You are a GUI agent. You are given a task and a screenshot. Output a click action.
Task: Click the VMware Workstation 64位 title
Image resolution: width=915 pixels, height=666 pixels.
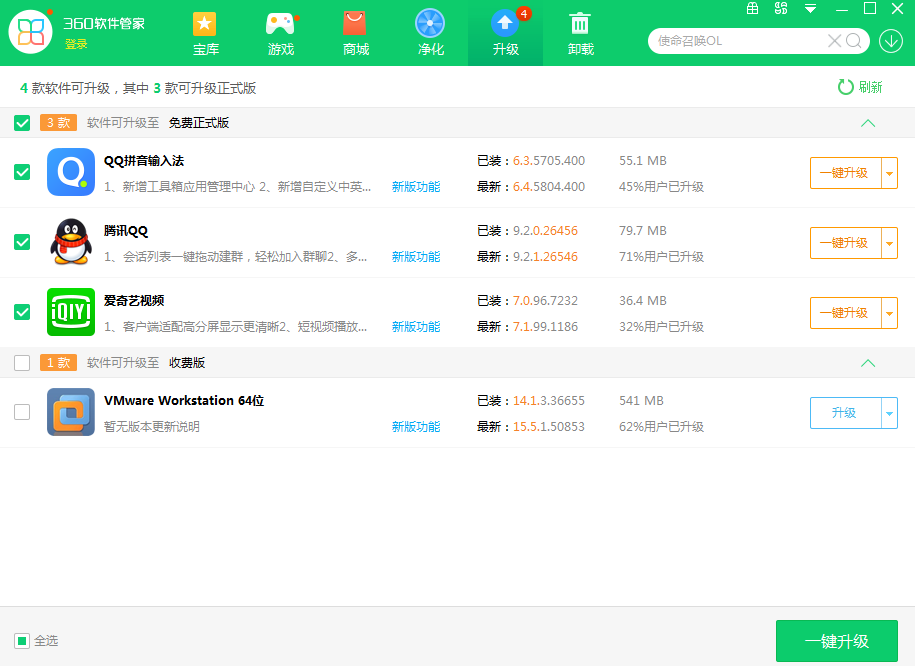tap(184, 401)
